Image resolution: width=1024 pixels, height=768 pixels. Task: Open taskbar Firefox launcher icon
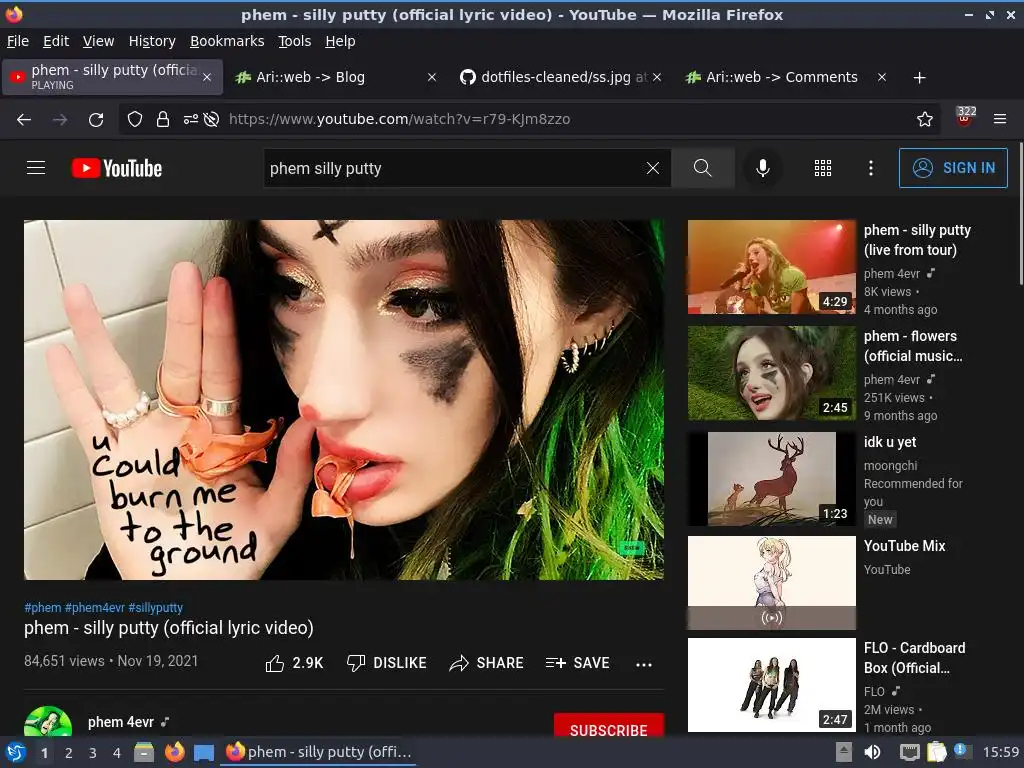click(174, 752)
